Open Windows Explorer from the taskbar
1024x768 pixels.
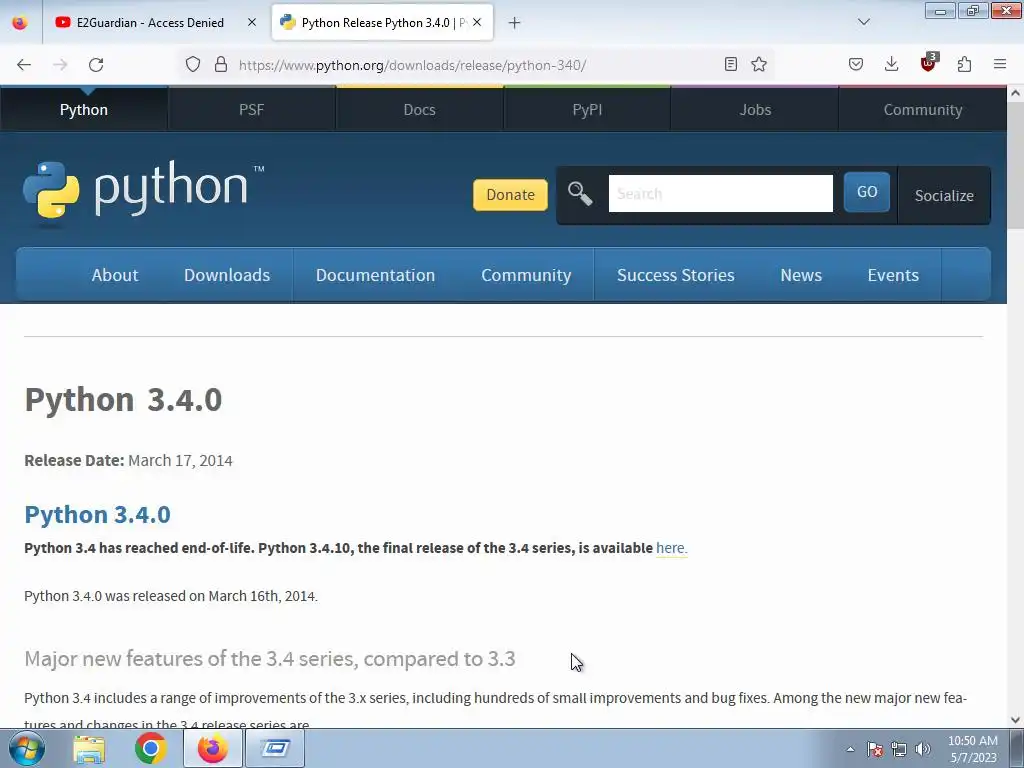tap(89, 748)
